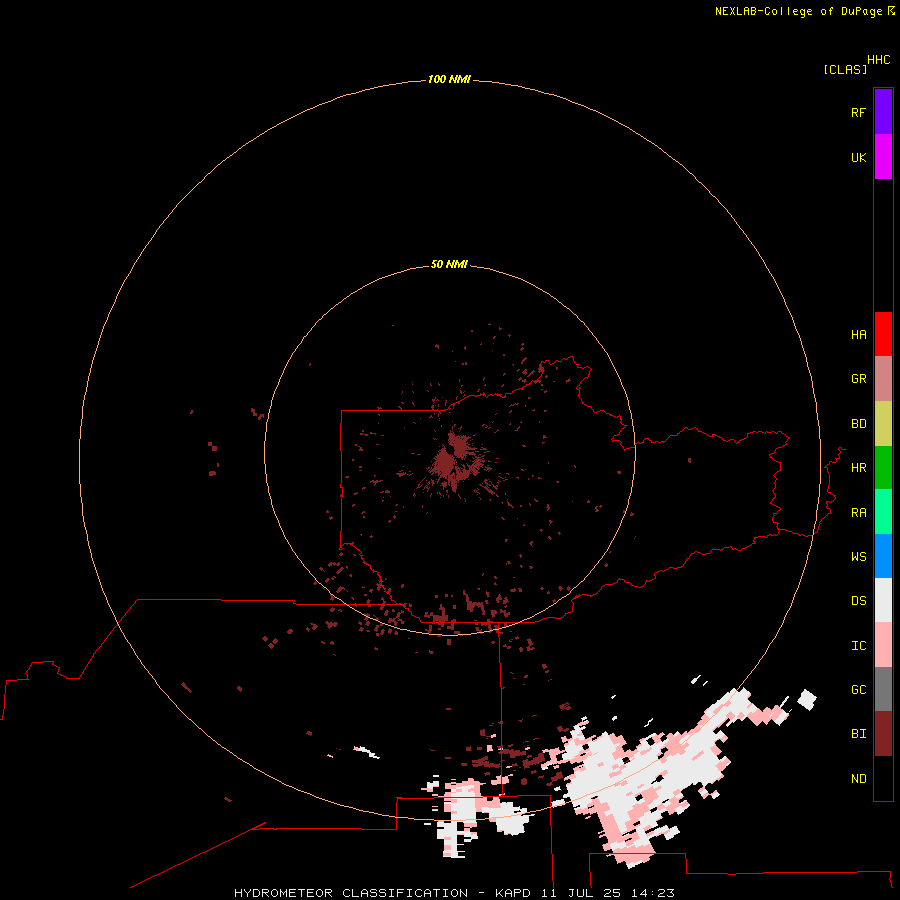Click the UK legend label
900x900 pixels.
point(858,157)
